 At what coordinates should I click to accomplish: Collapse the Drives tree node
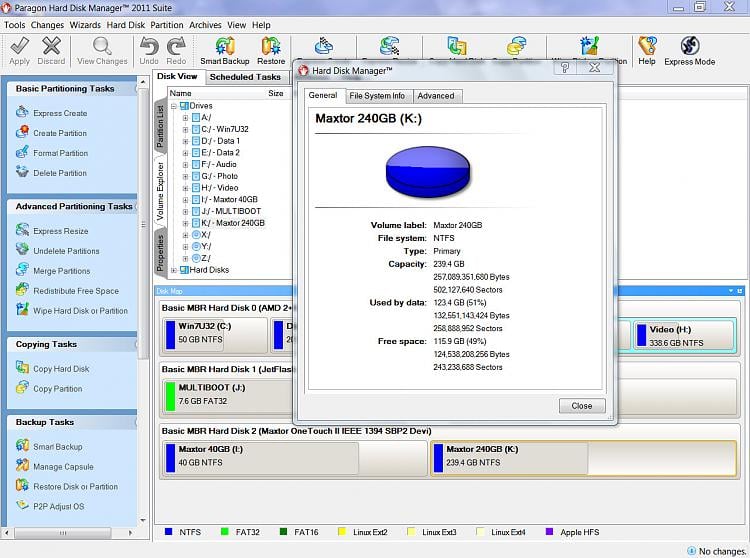(x=174, y=106)
